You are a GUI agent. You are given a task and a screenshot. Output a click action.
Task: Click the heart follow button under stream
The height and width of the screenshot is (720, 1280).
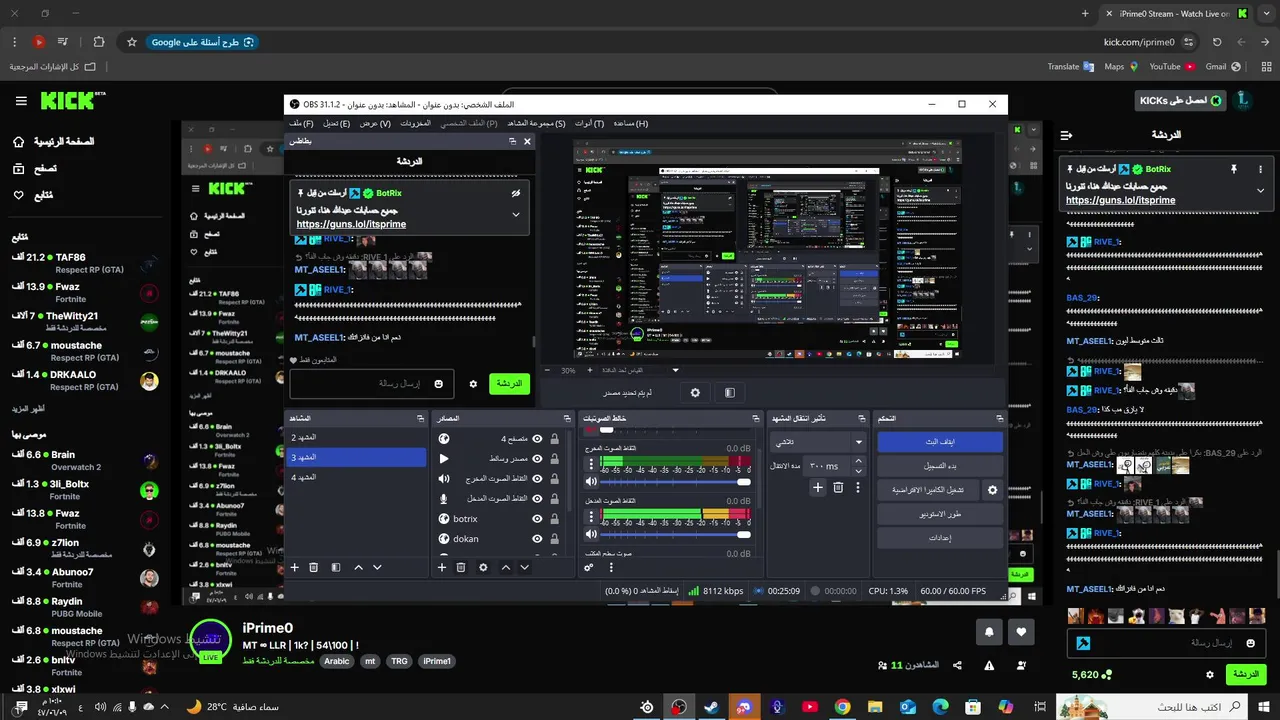click(x=1021, y=632)
